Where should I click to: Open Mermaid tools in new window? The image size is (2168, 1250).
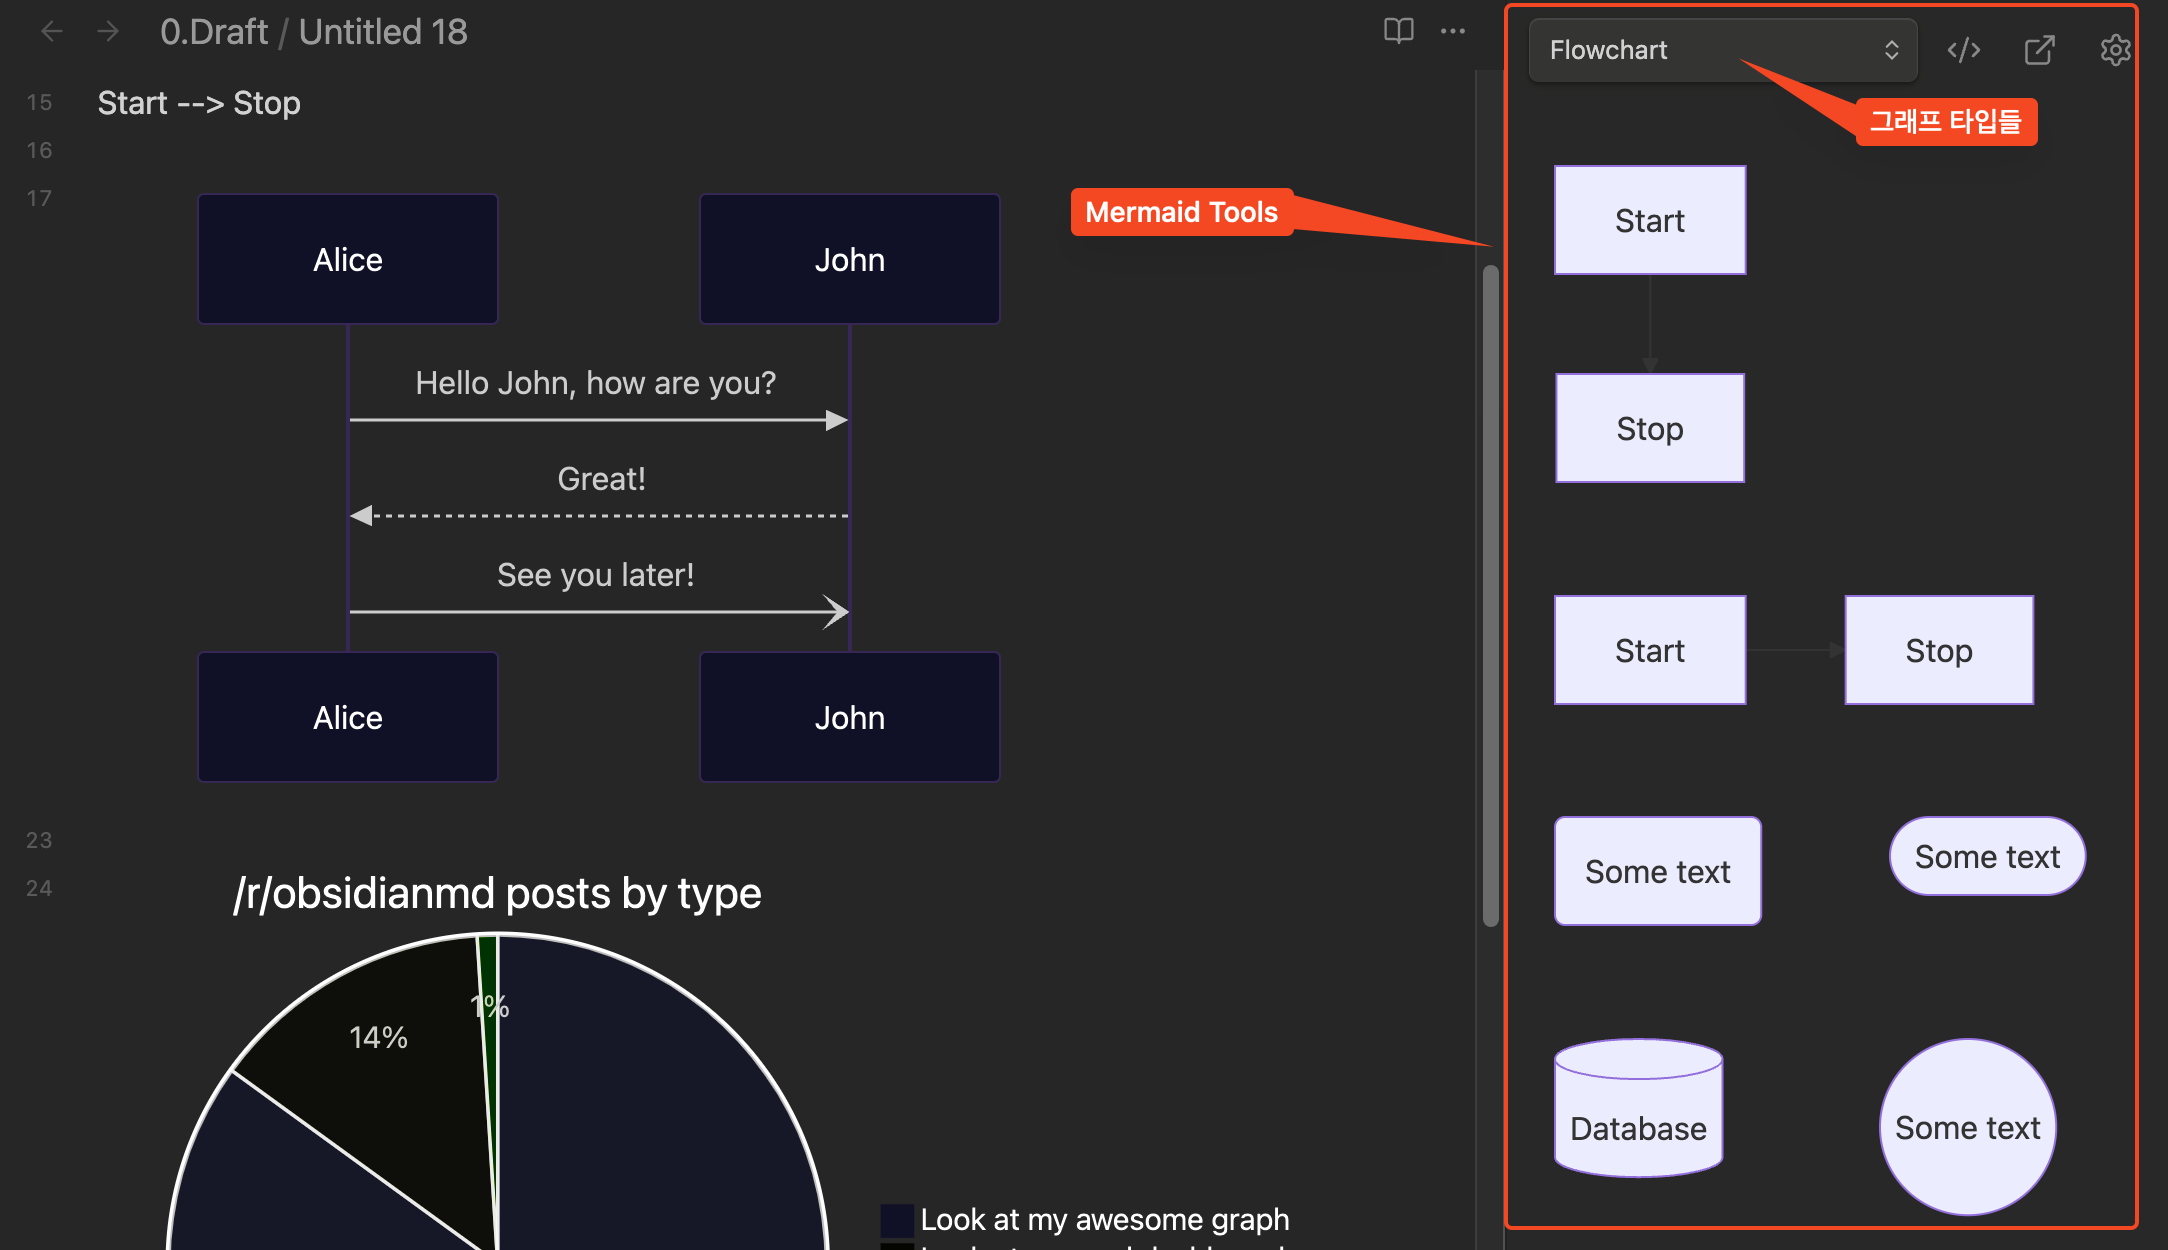pyautogui.click(x=2039, y=50)
